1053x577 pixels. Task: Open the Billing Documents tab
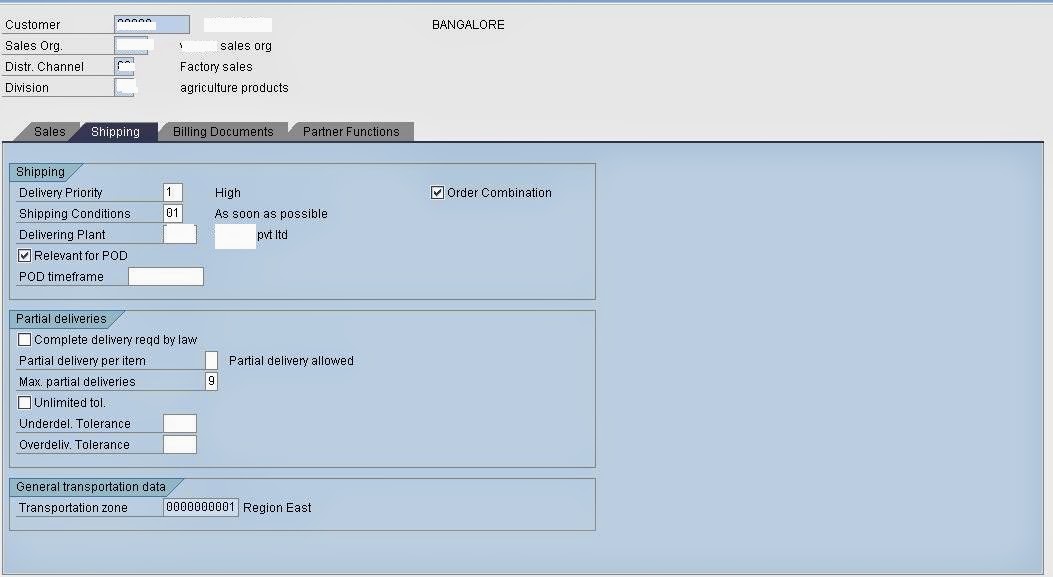coord(222,131)
